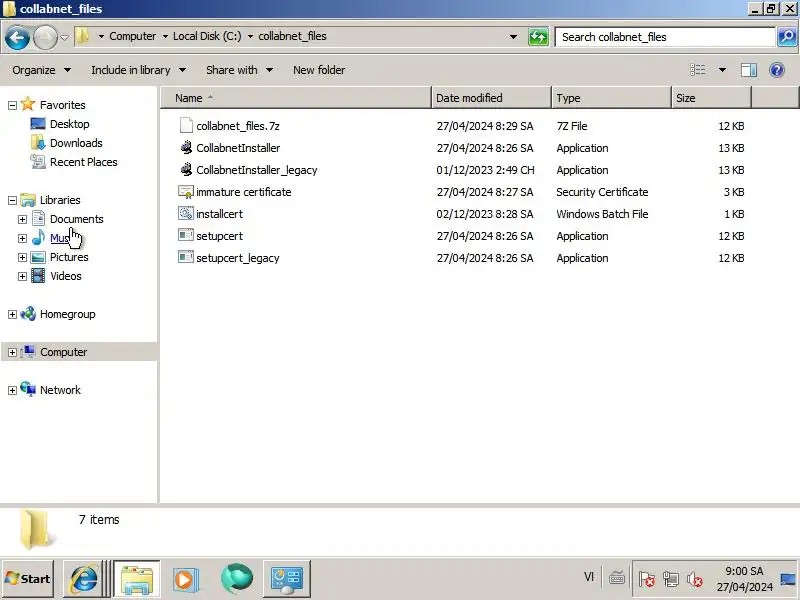Go back with the Back arrow button
The height and width of the screenshot is (600, 800).
point(17,37)
